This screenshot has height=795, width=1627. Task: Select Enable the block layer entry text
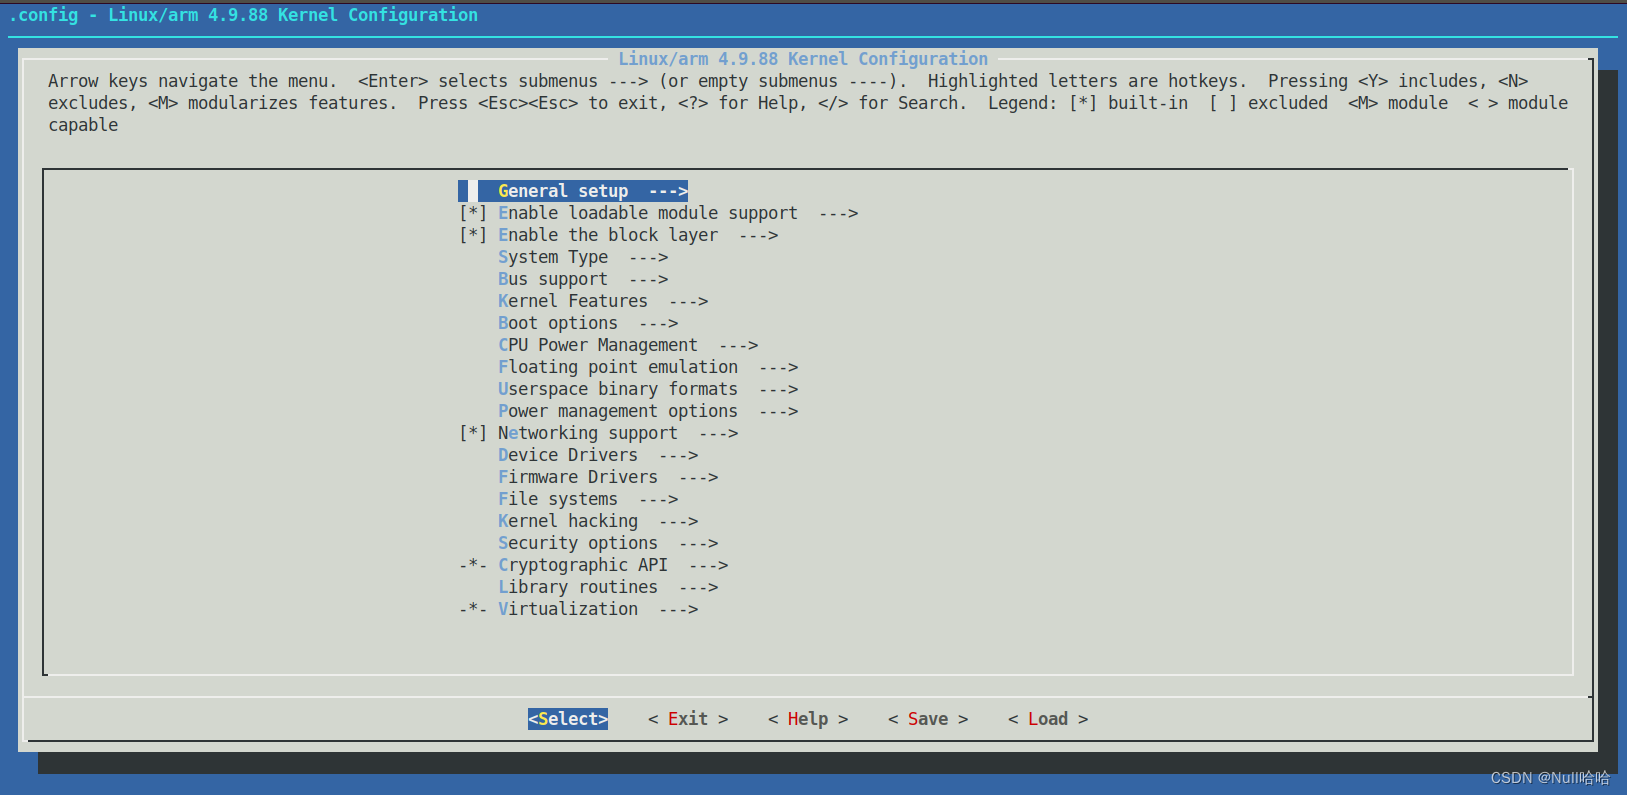tap(608, 235)
